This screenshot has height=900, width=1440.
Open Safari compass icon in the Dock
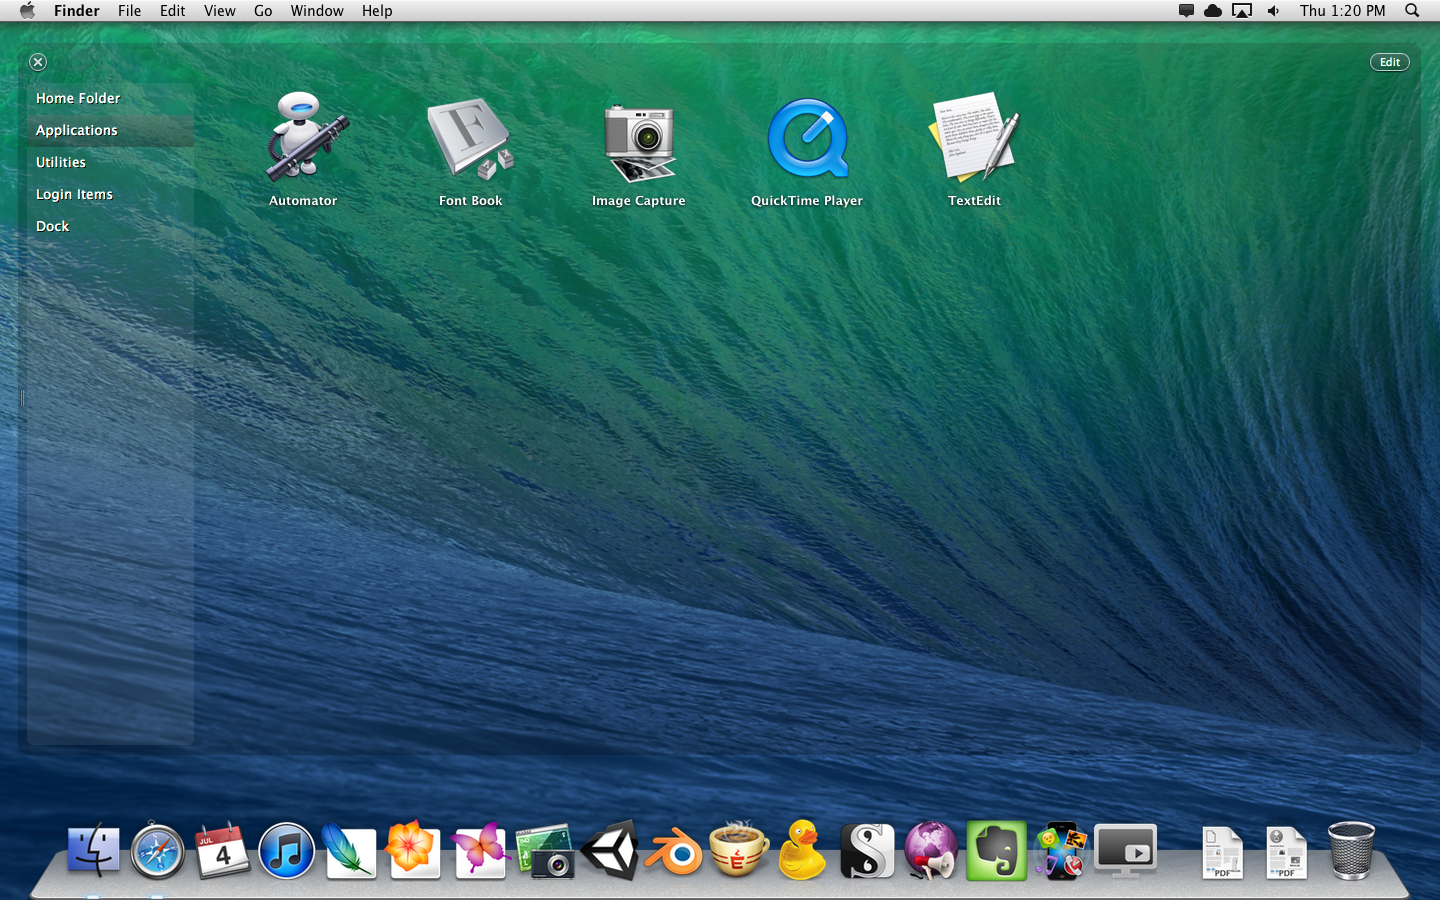pos(158,851)
